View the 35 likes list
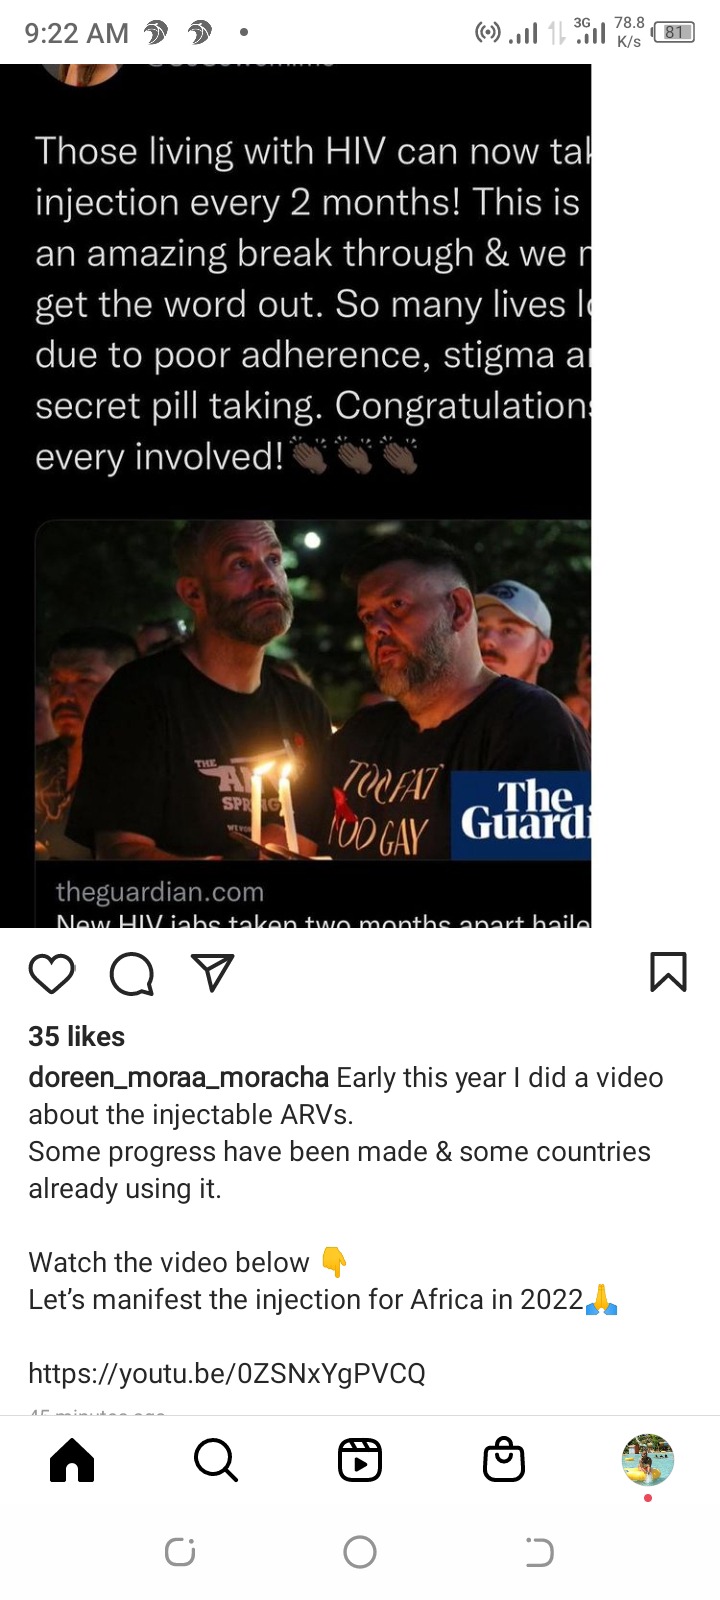Image resolution: width=720 pixels, height=1600 pixels. (x=77, y=1036)
